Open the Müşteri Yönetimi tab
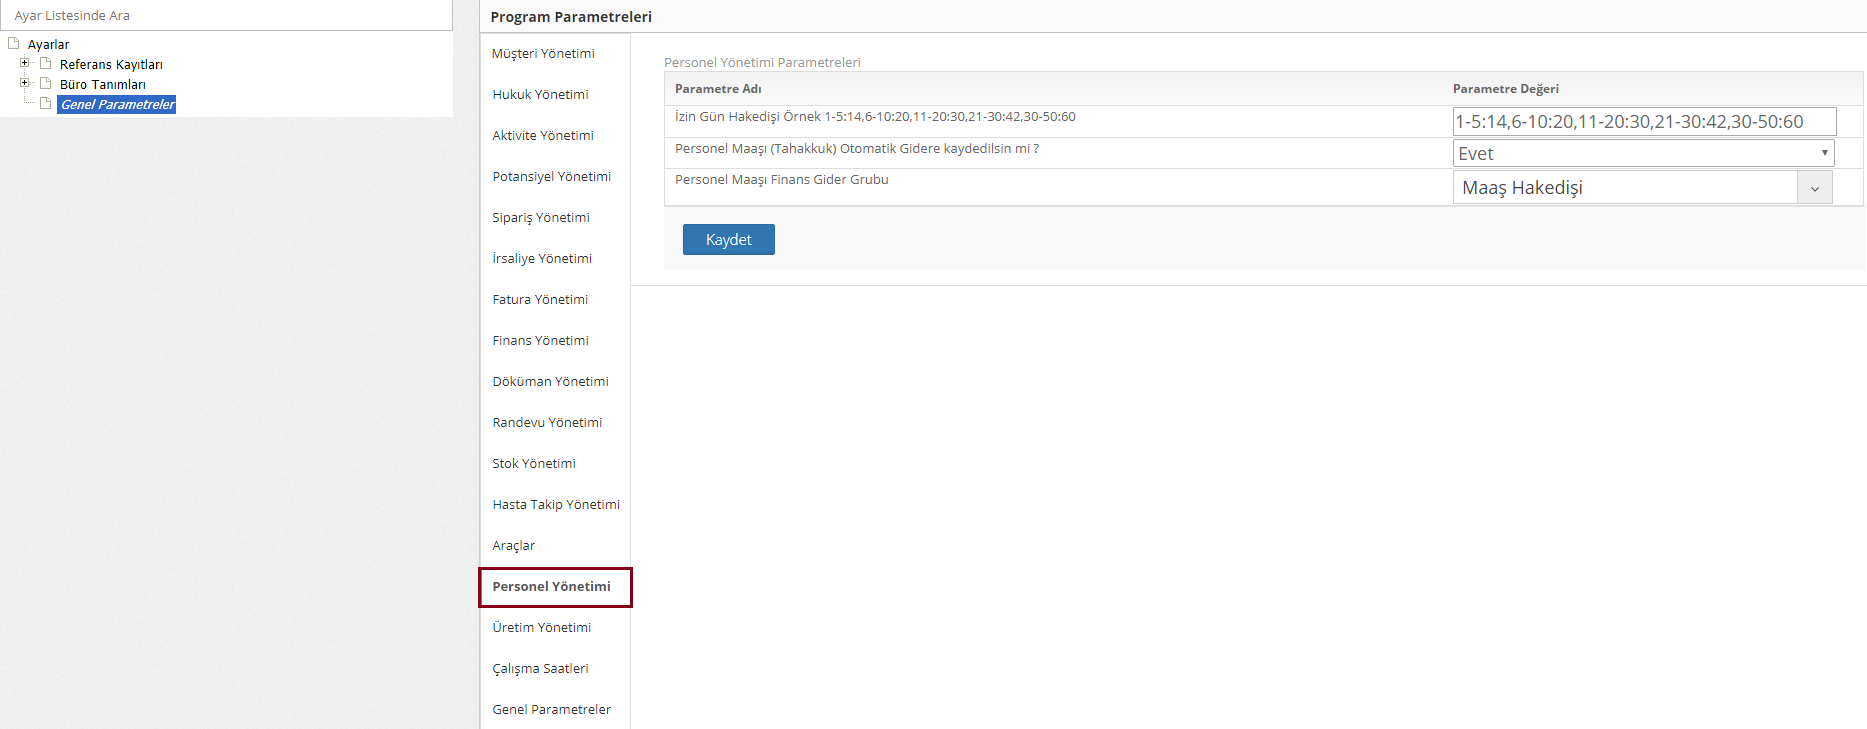The image size is (1867, 729). (543, 54)
